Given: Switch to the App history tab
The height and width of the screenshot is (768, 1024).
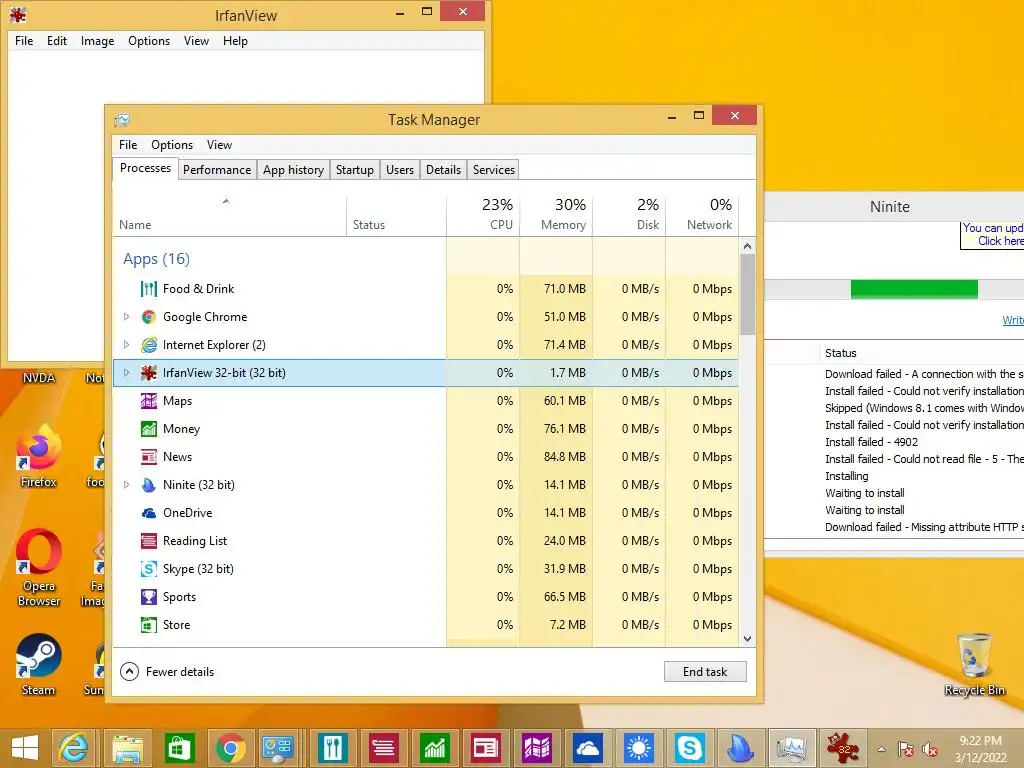Looking at the screenshot, I should point(293,170).
